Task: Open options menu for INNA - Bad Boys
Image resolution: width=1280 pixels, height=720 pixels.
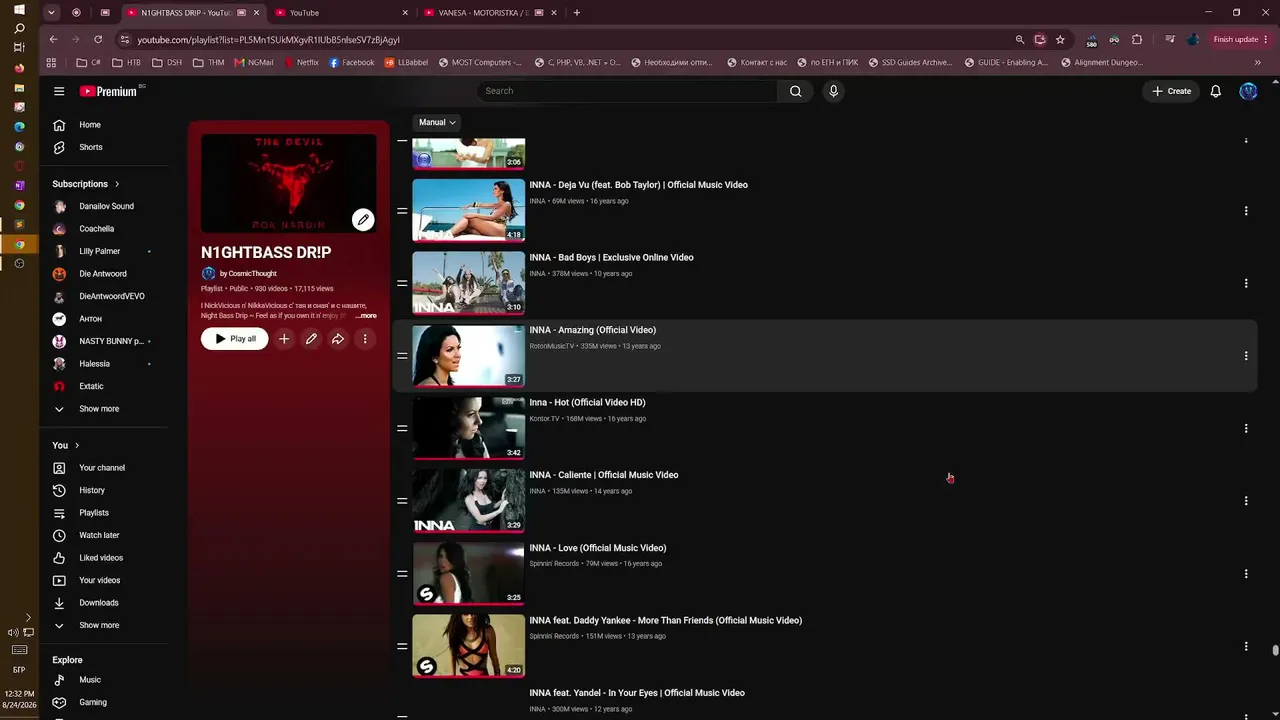Action: pos(1246,283)
